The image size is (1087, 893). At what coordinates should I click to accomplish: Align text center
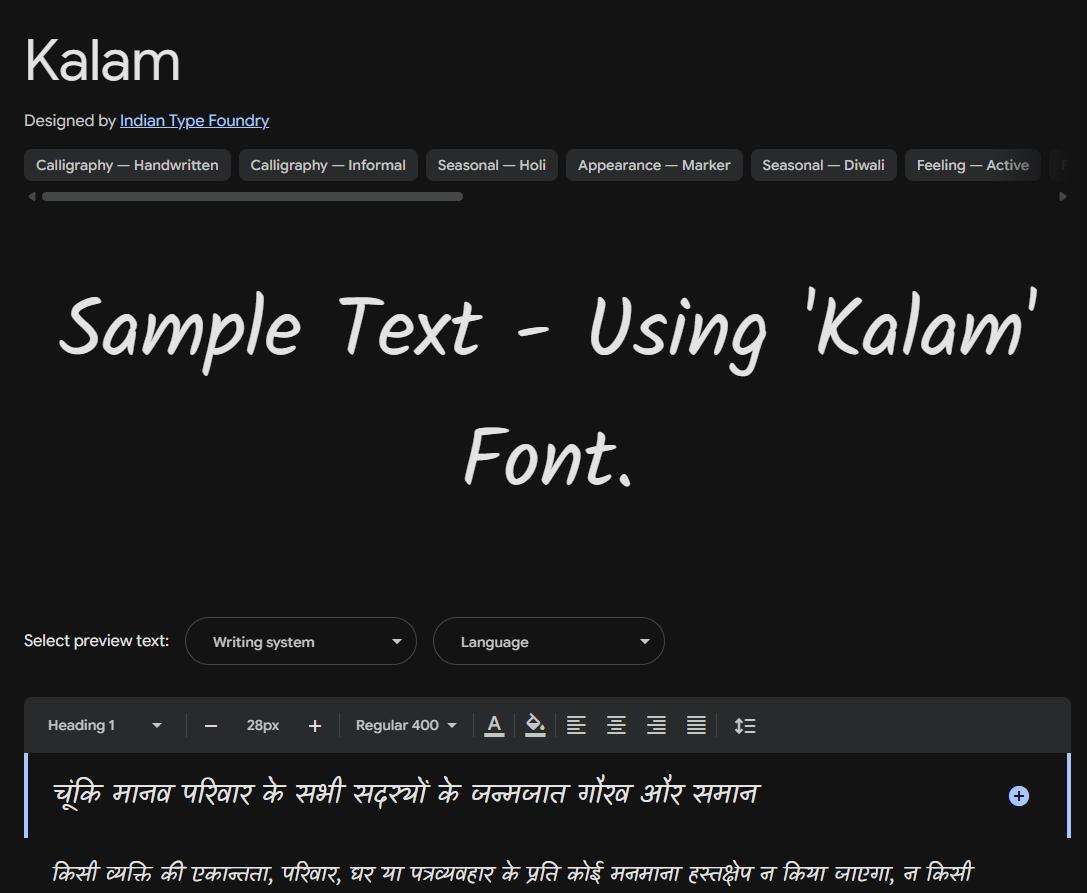pyautogui.click(x=616, y=725)
